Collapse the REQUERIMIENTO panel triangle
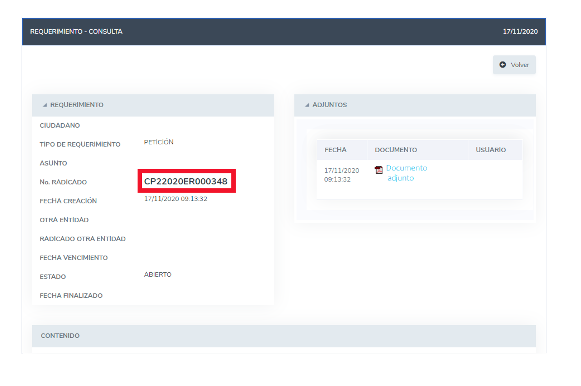Image resolution: width=581 pixels, height=386 pixels. [x=45, y=105]
